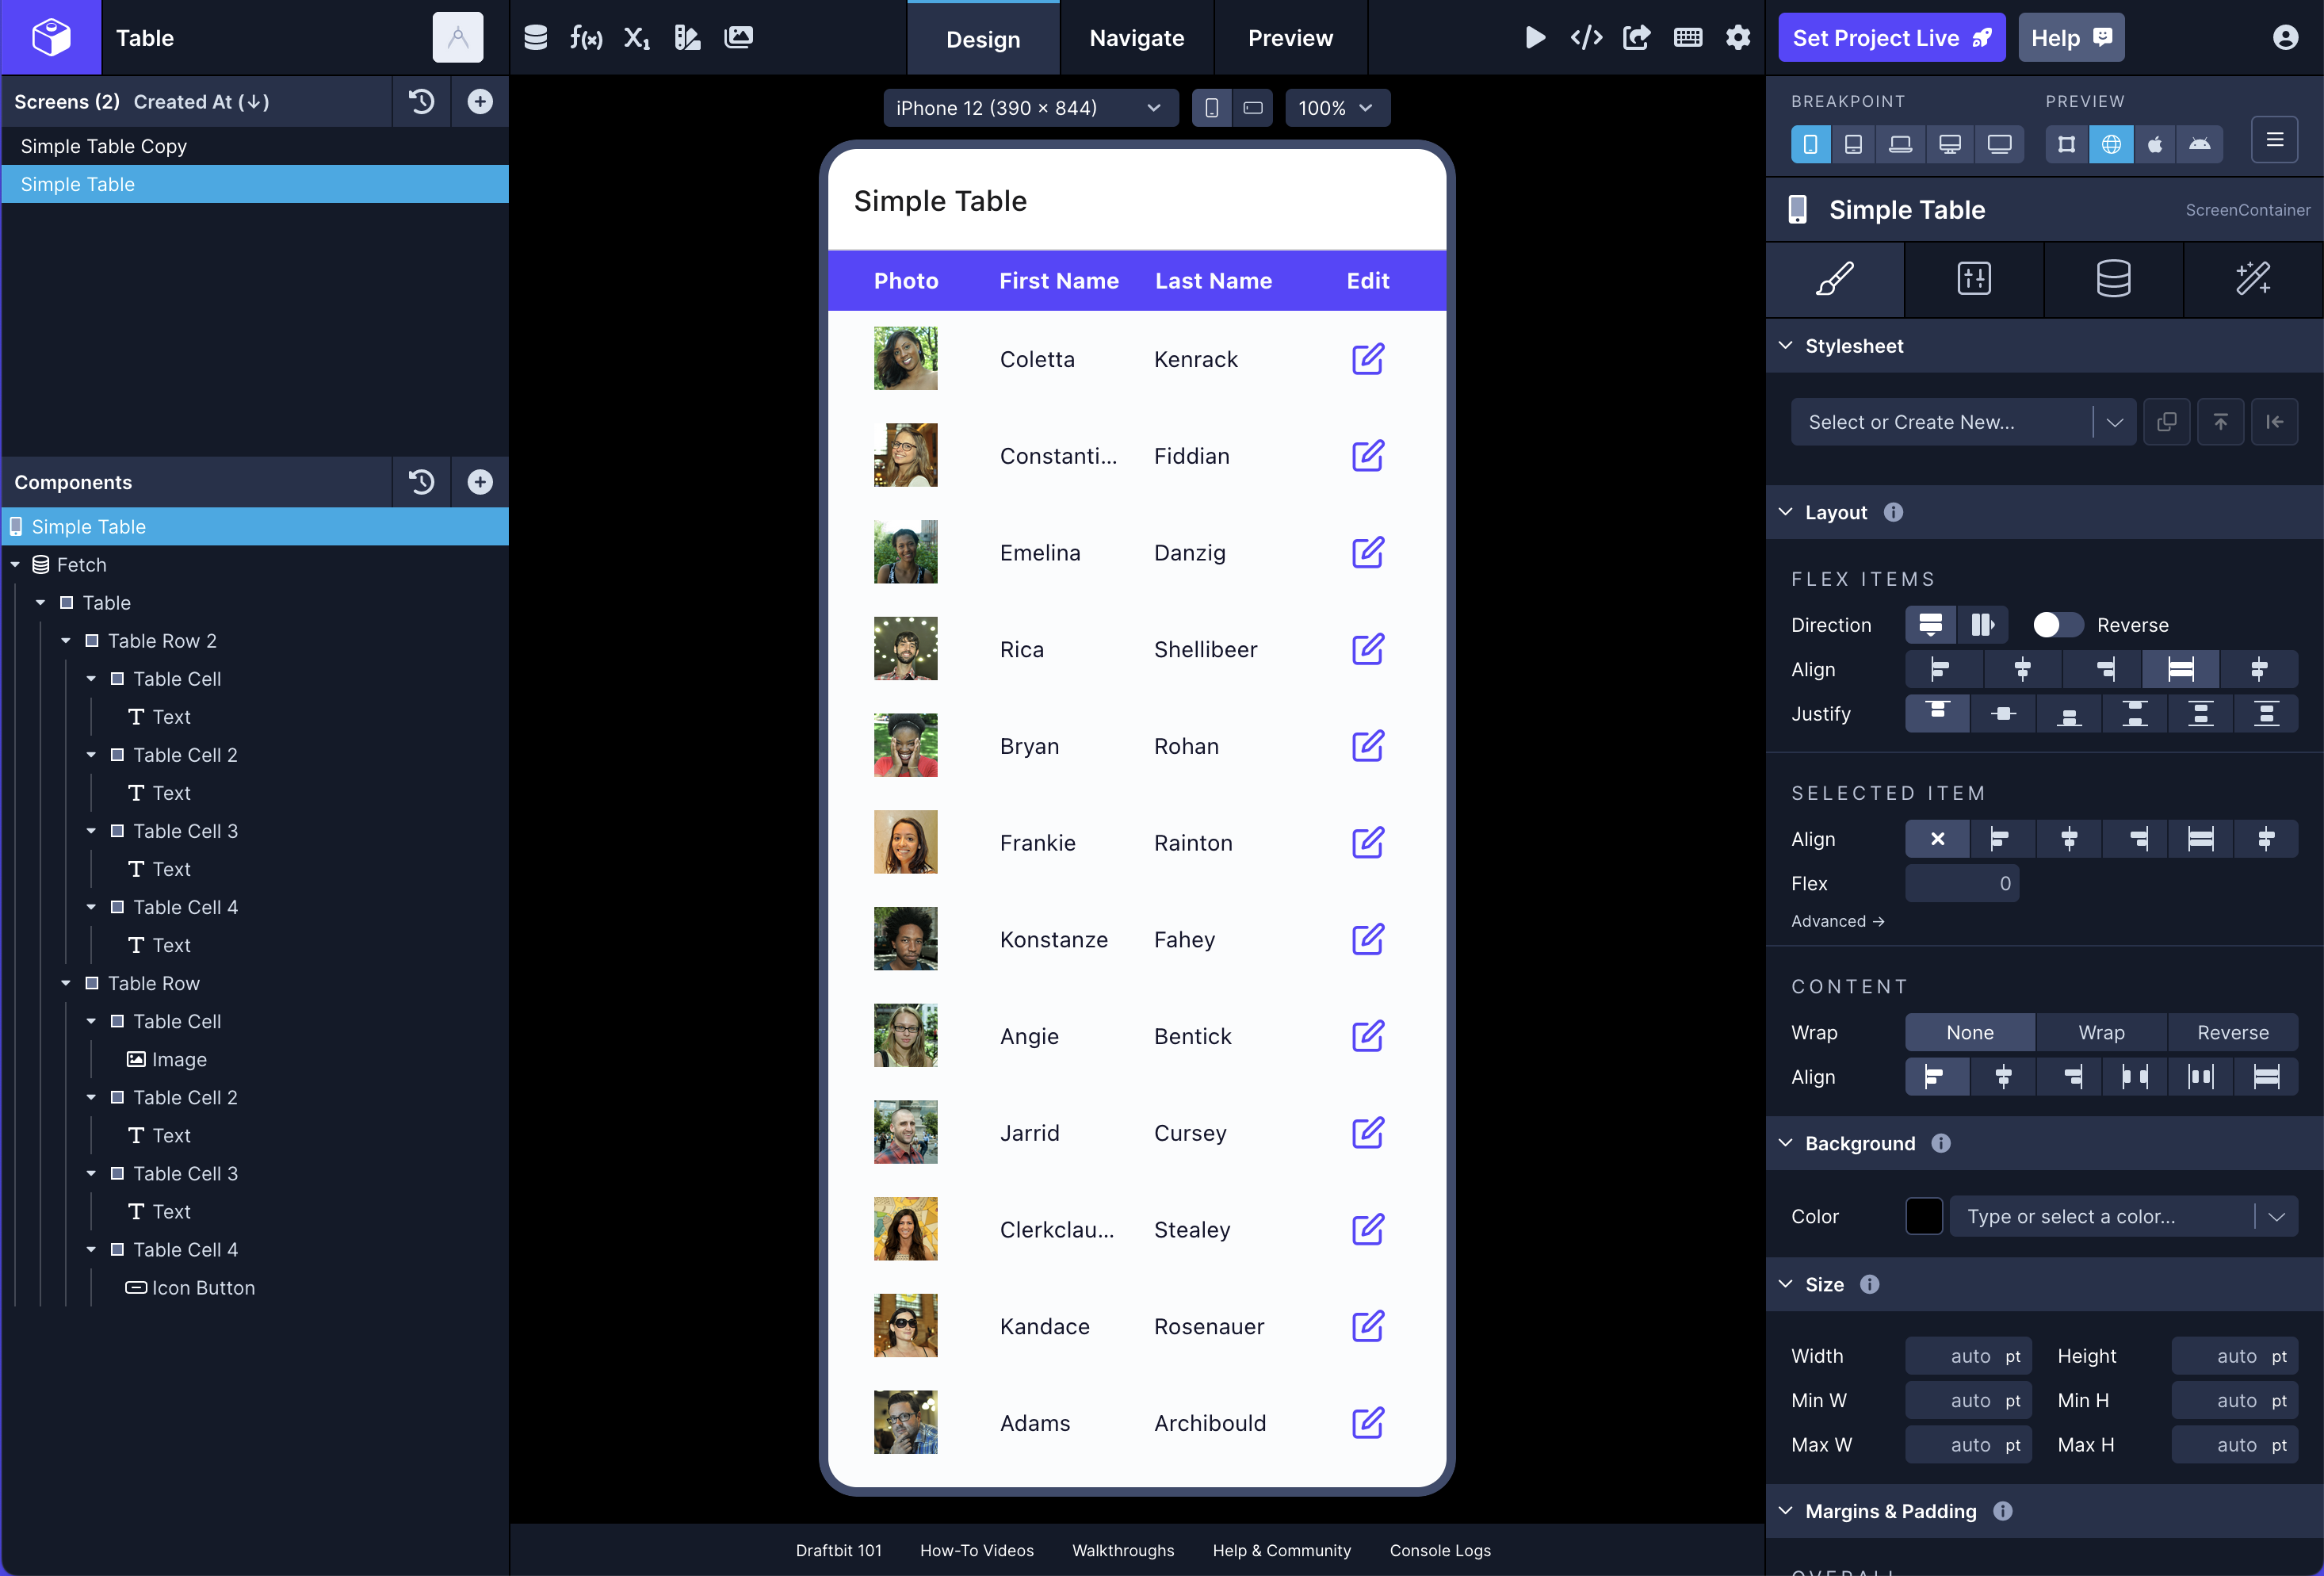The image size is (2324, 1576).
Task: Open the assets images icon
Action: (x=738, y=38)
